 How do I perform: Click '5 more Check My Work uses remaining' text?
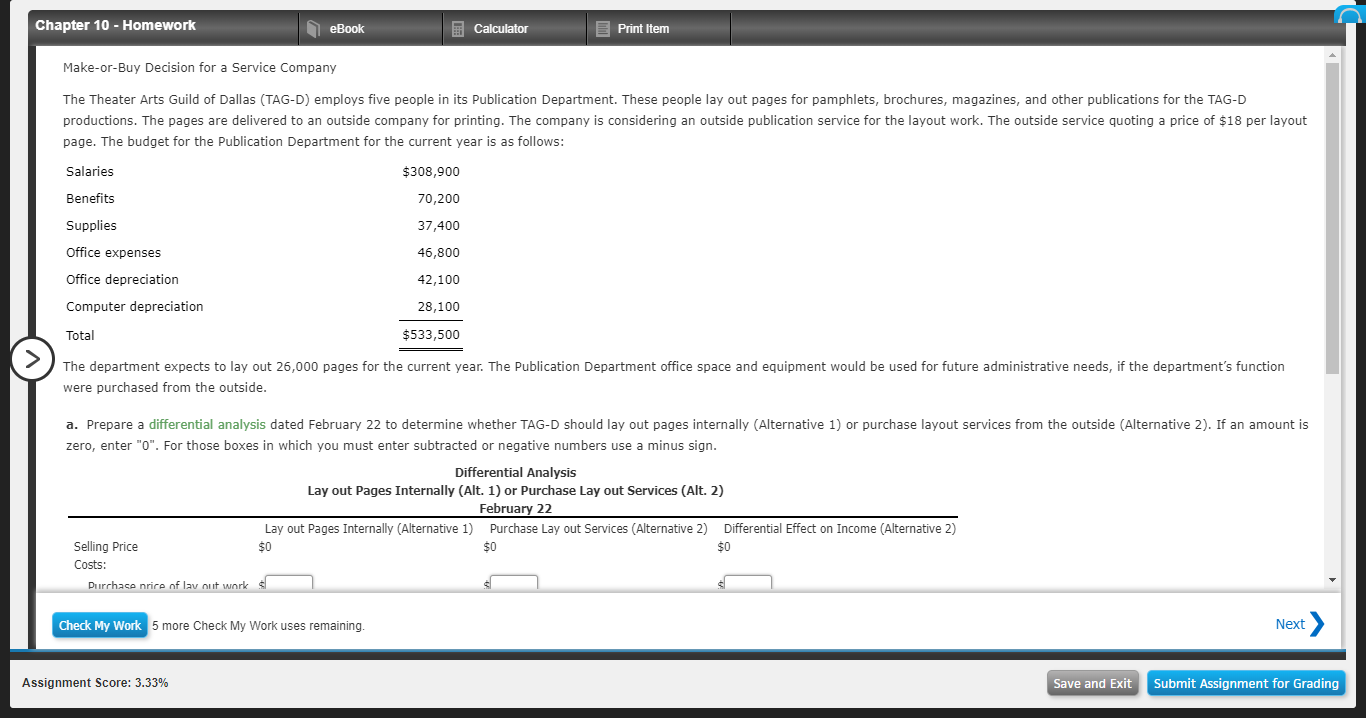pos(258,626)
